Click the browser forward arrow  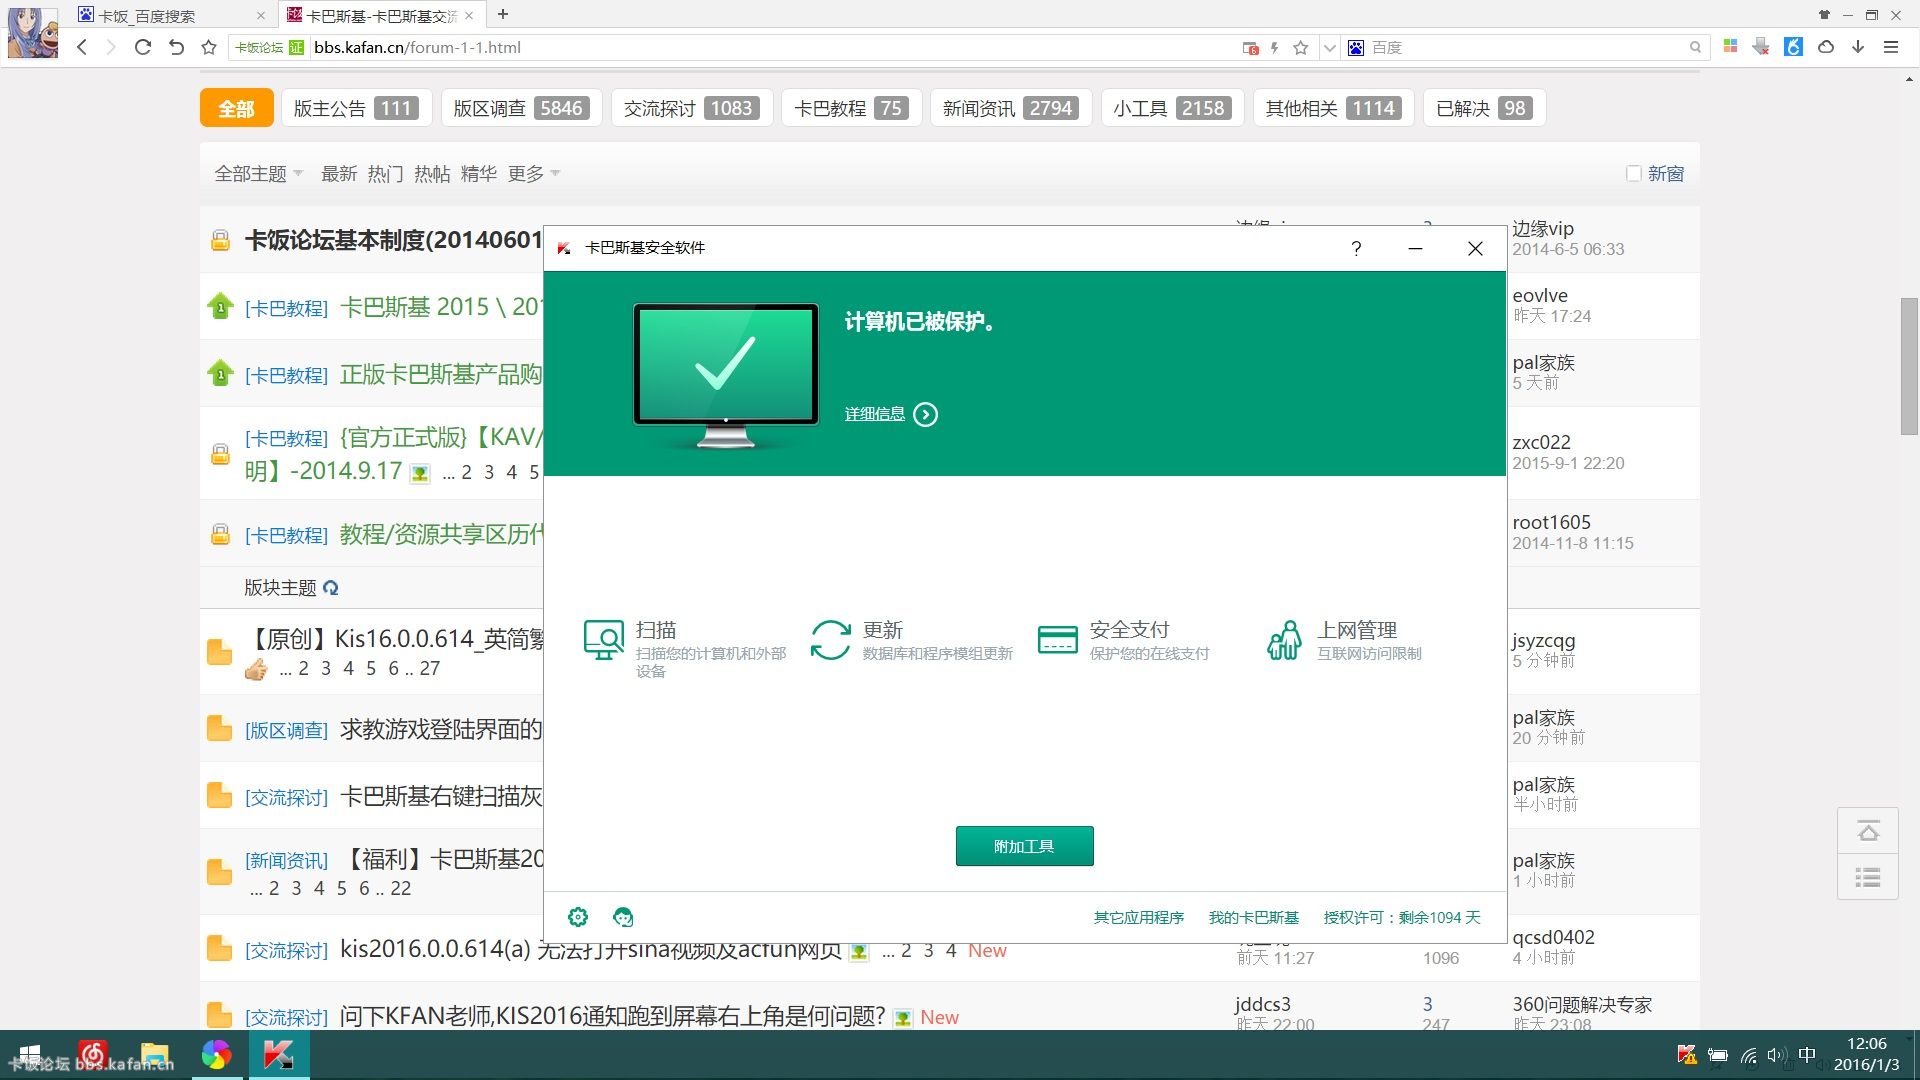tap(111, 47)
